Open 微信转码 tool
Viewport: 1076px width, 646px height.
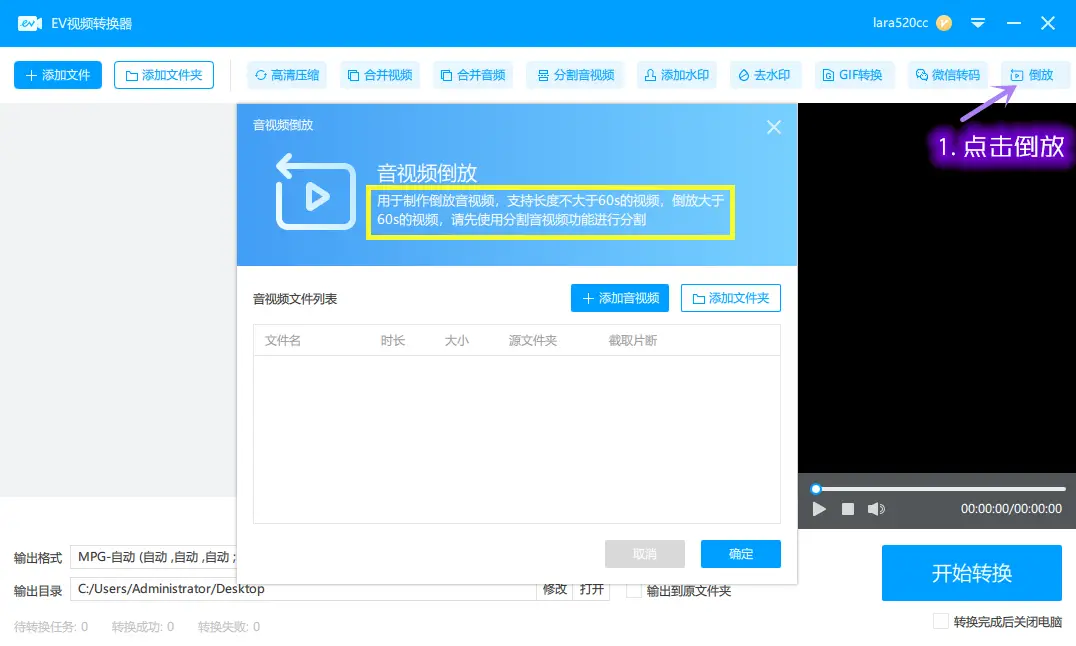tap(948, 75)
